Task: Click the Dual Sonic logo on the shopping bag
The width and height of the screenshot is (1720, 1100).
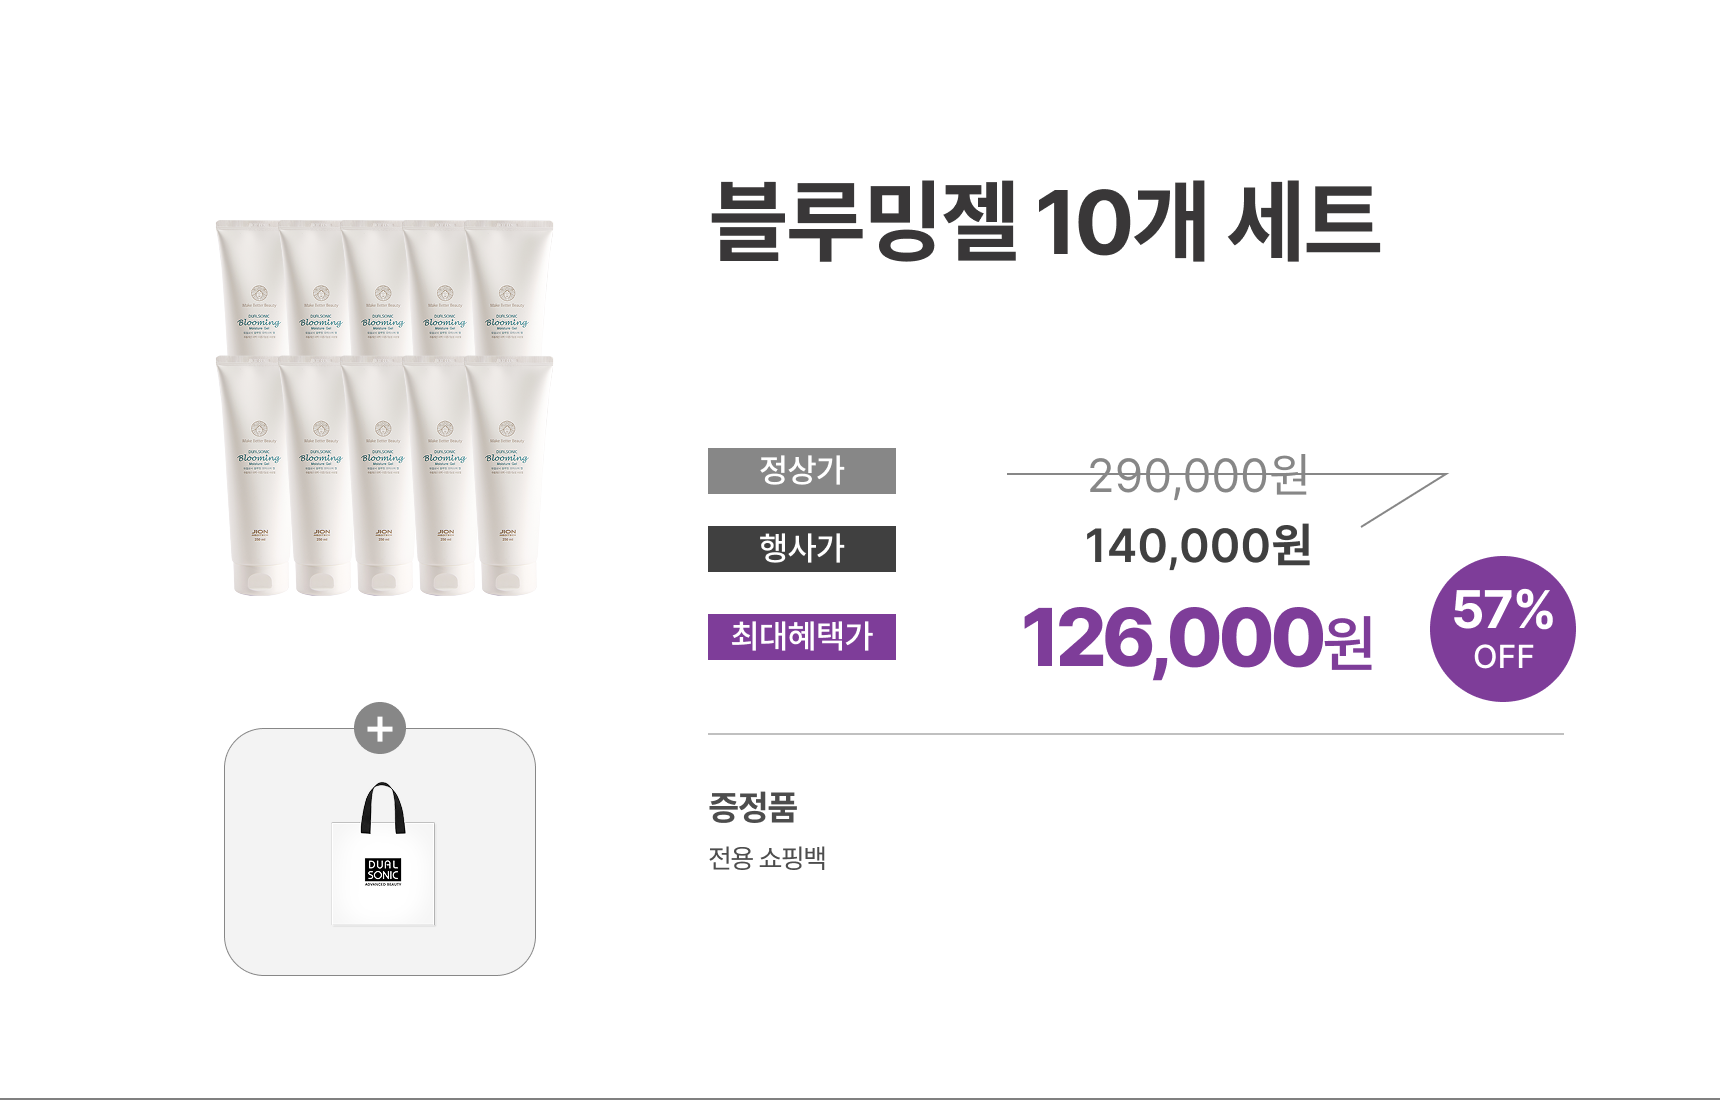Action: click(382, 871)
